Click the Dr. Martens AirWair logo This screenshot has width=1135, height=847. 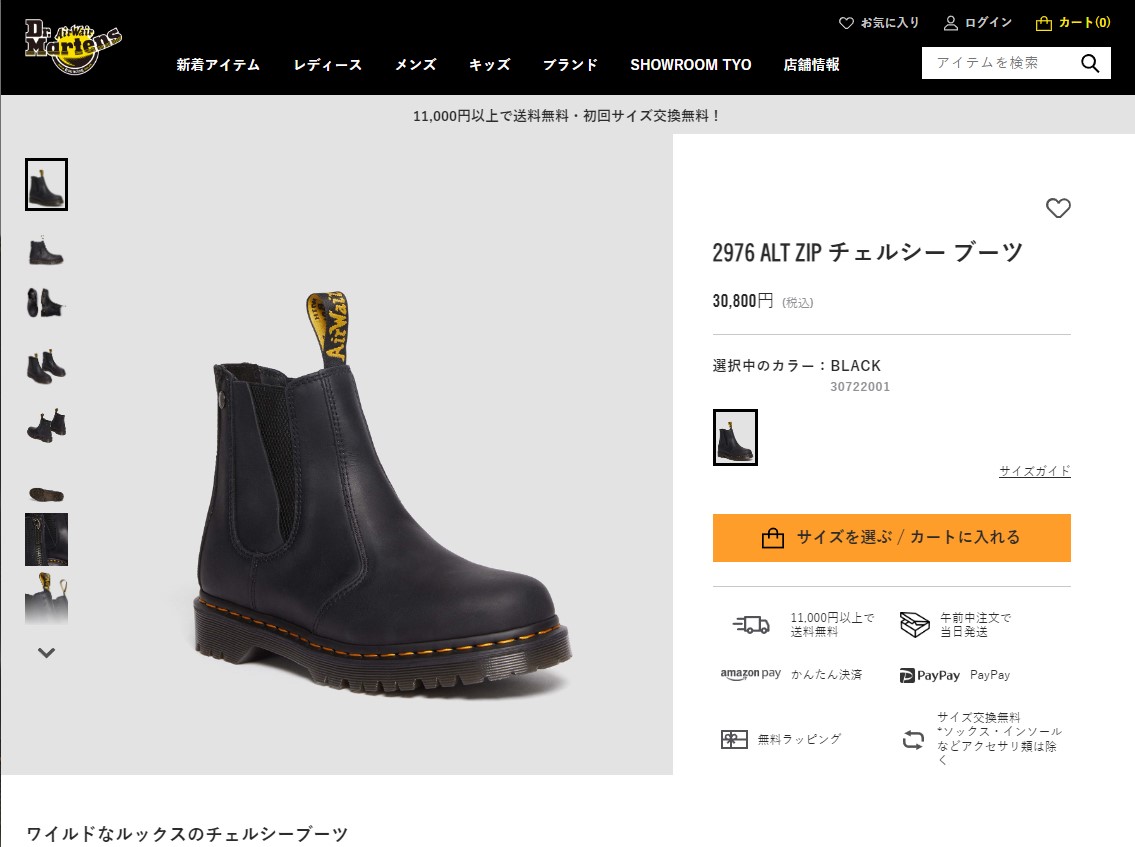coord(73,48)
